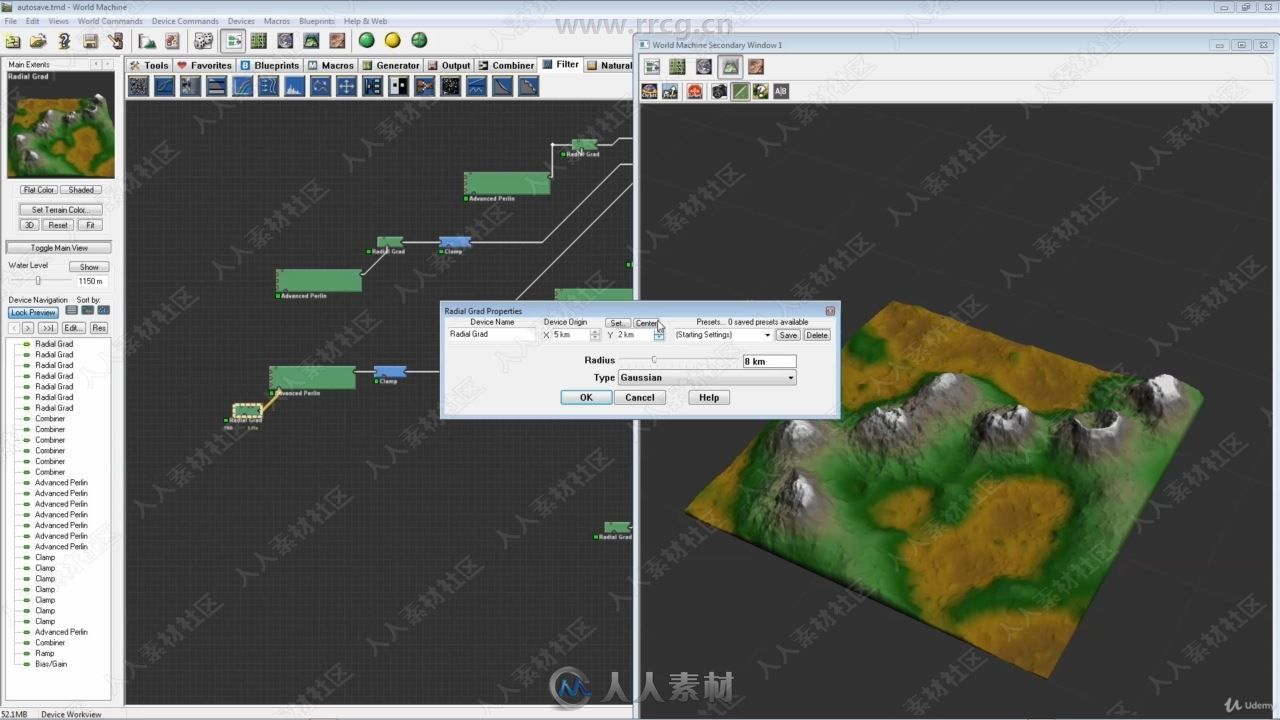The height and width of the screenshot is (720, 1280).
Task: Switch to the Macros tab
Action: [x=331, y=65]
